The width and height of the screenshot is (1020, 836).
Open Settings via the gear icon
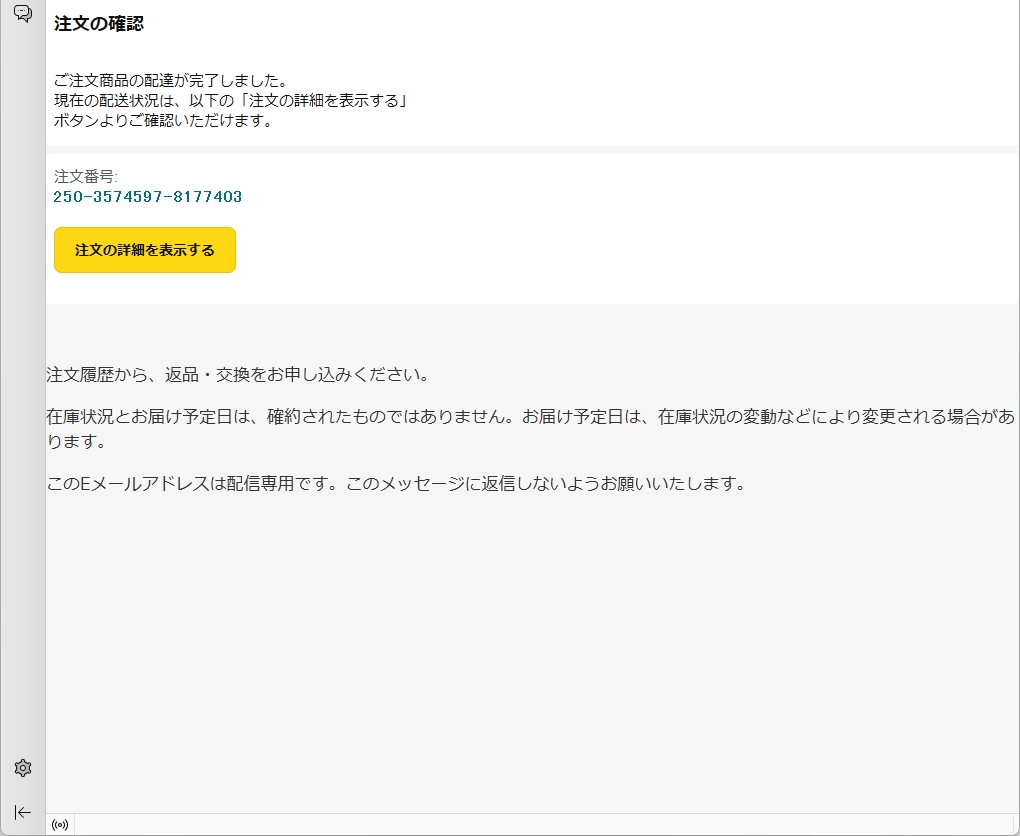click(23, 768)
